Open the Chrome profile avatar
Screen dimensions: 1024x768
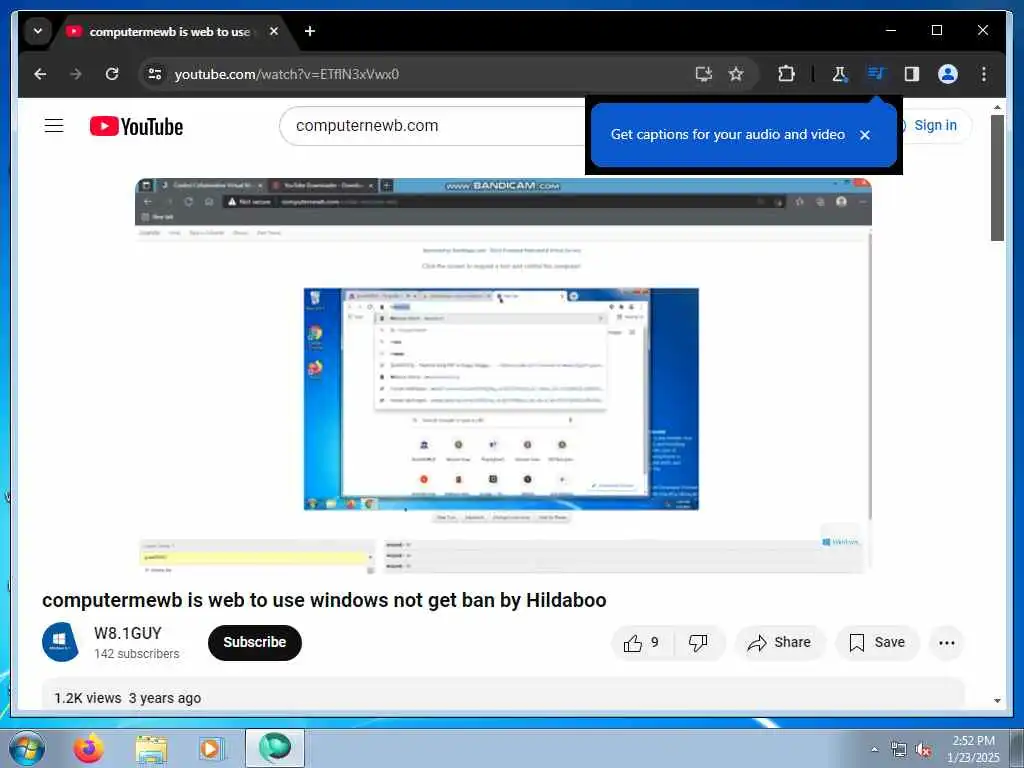tap(948, 74)
